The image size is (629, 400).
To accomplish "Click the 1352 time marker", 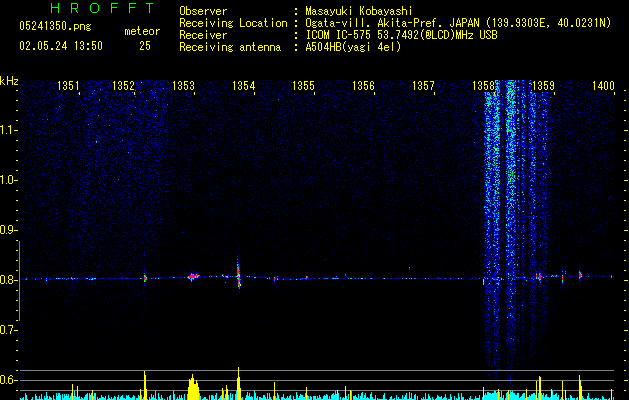I will click(123, 86).
